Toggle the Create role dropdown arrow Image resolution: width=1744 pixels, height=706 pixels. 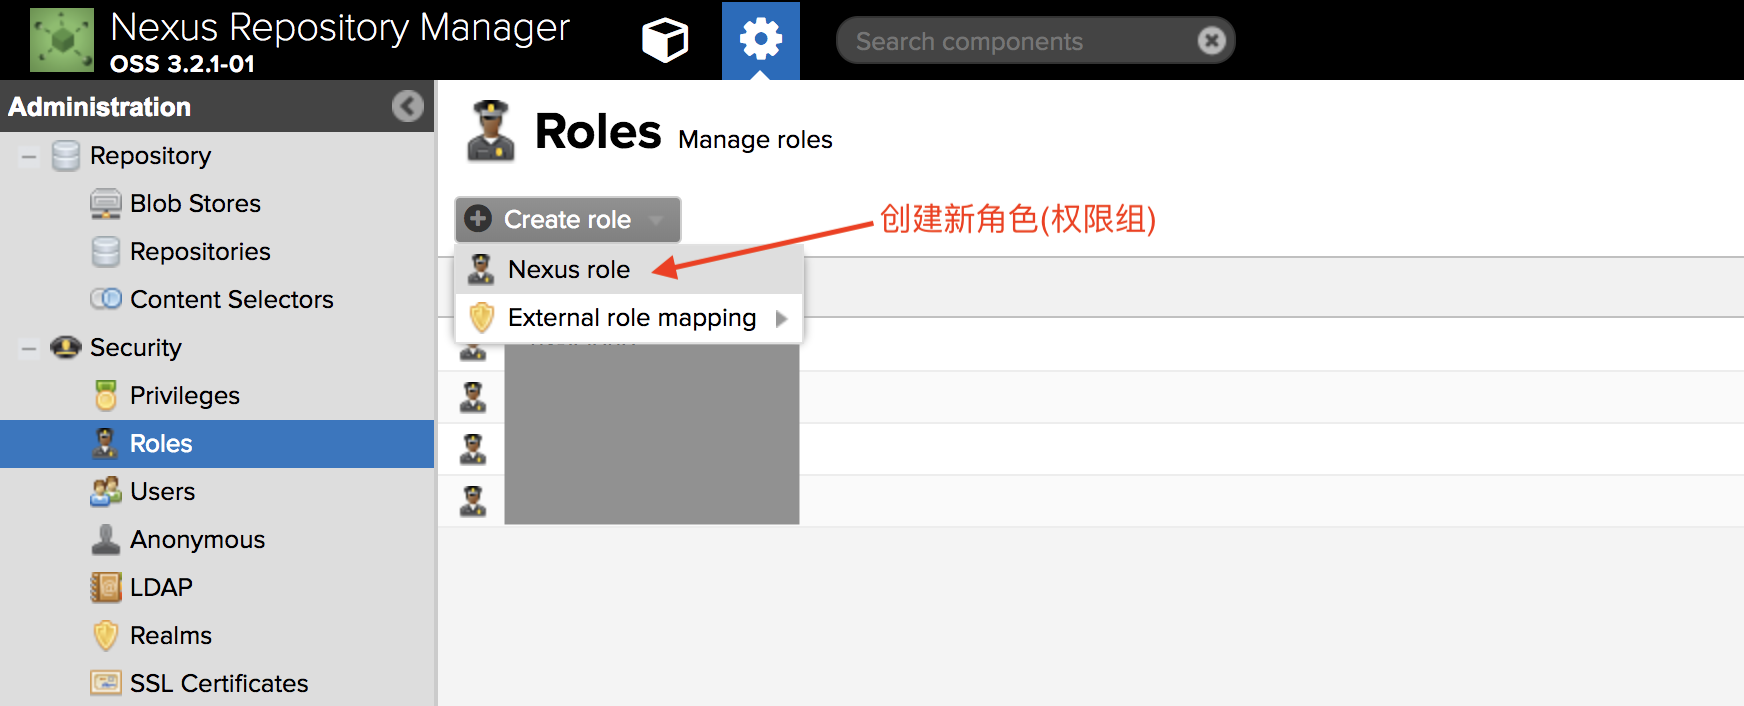(656, 220)
